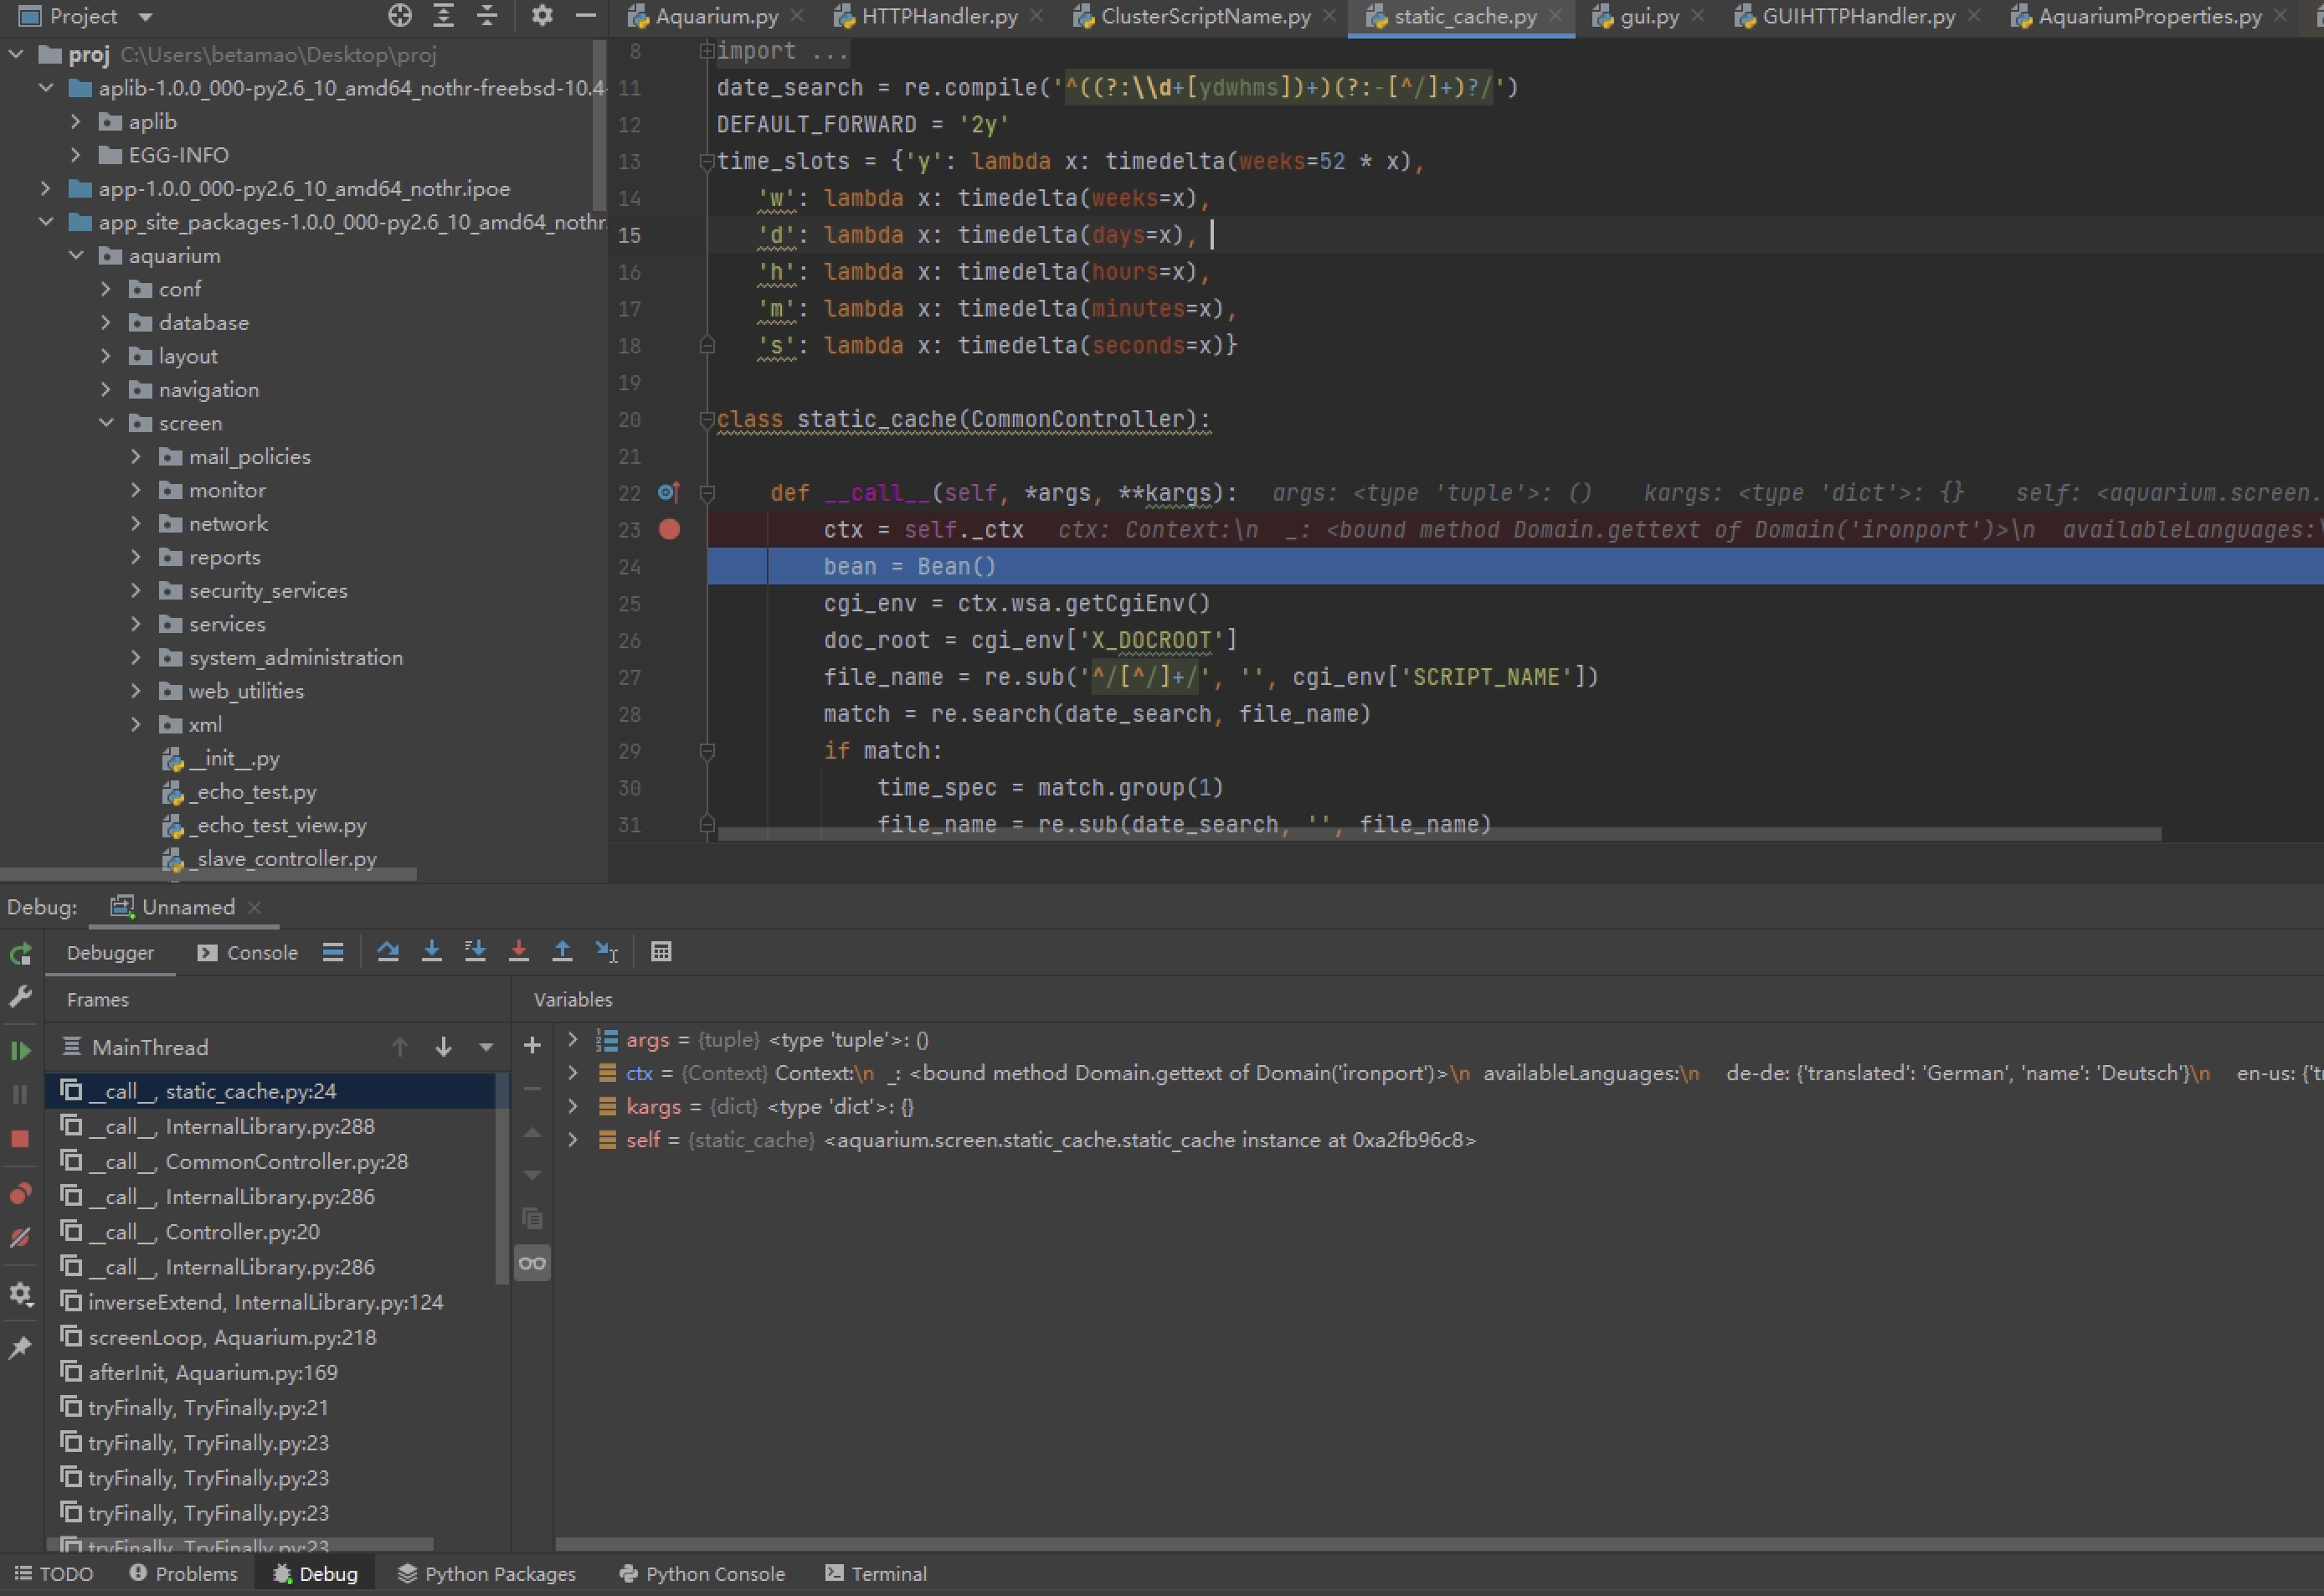
Task: Toggle Mute Breakpoints
Action: tap(20, 1237)
